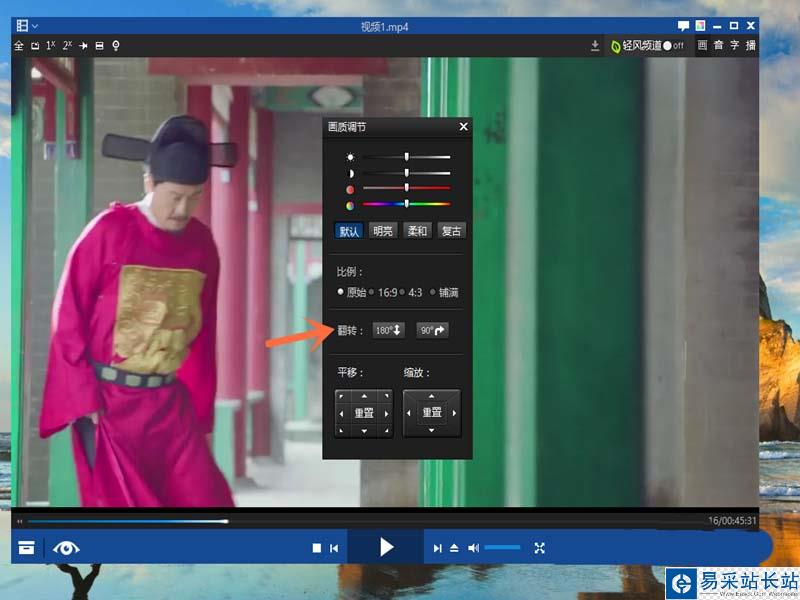This screenshot has height=600, width=800.
Task: Pan video to upper-right corner arrow
Action: (x=387, y=396)
